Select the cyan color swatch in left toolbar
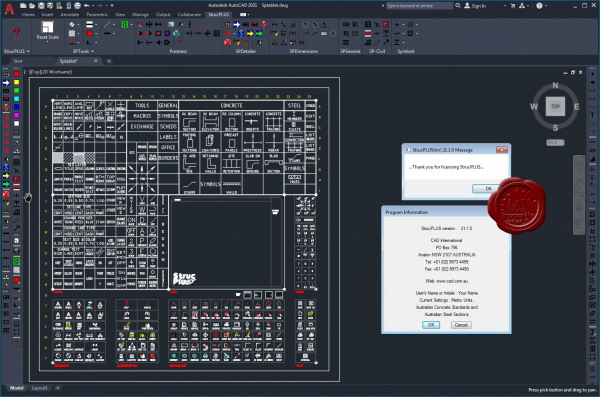Image resolution: width=600 pixels, height=397 pixels. [x=16, y=99]
